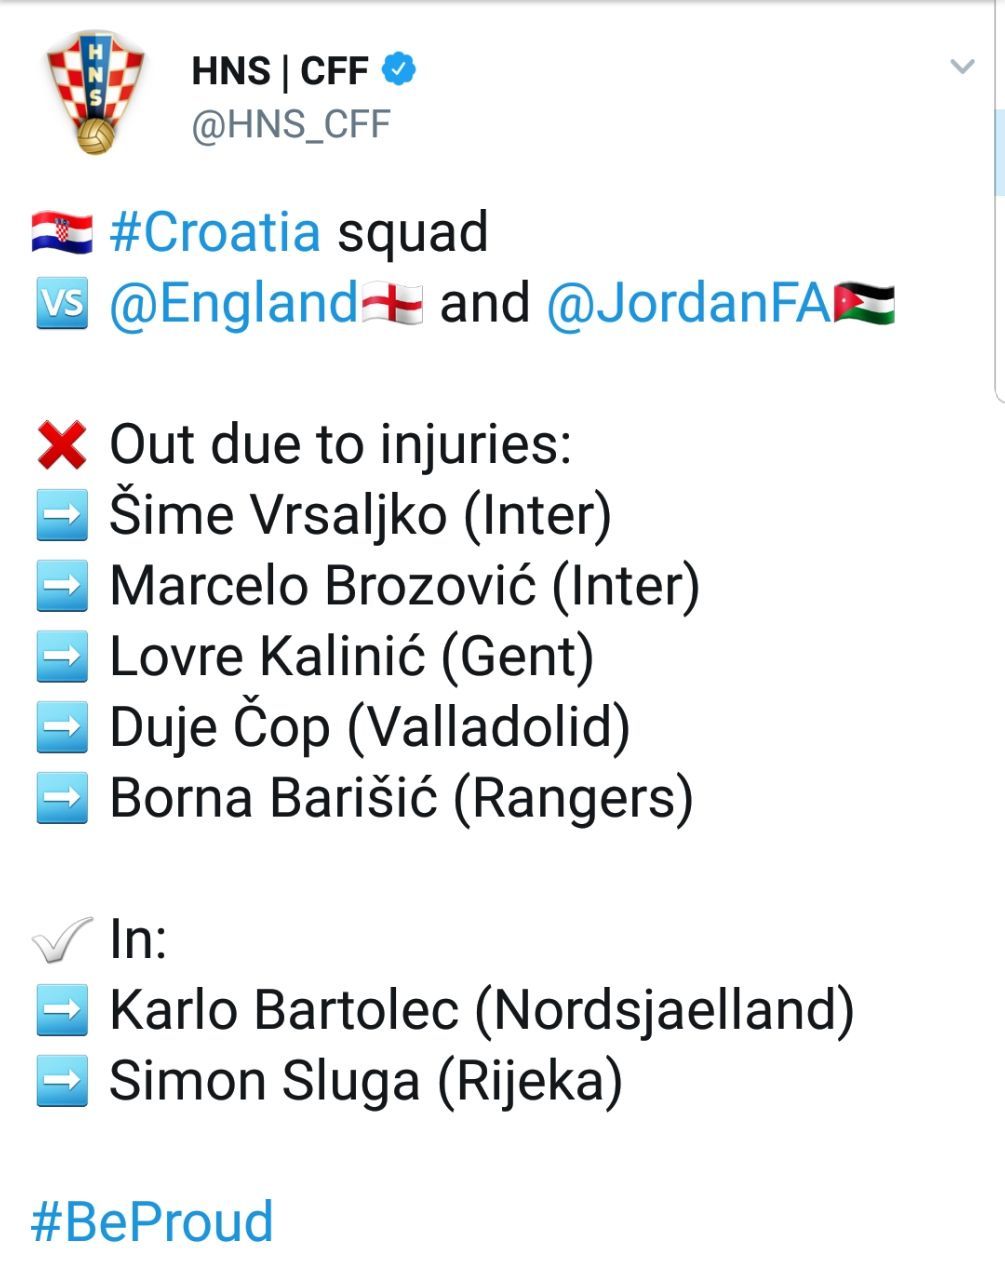Click the blue VS emoji icon
1005x1280 pixels.
pos(62,303)
